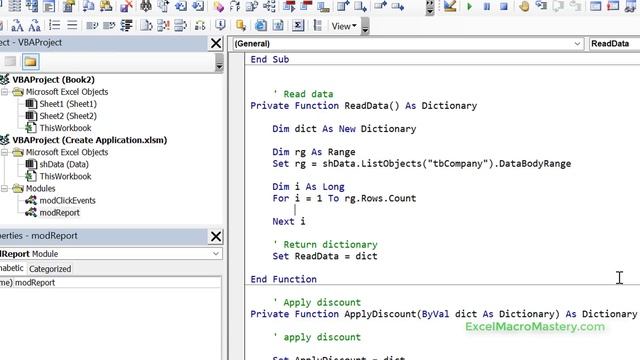This screenshot has height=360, width=640.
Task: Collapse Book2 Microsoft Excel Objects folder
Action: (x=4, y=92)
